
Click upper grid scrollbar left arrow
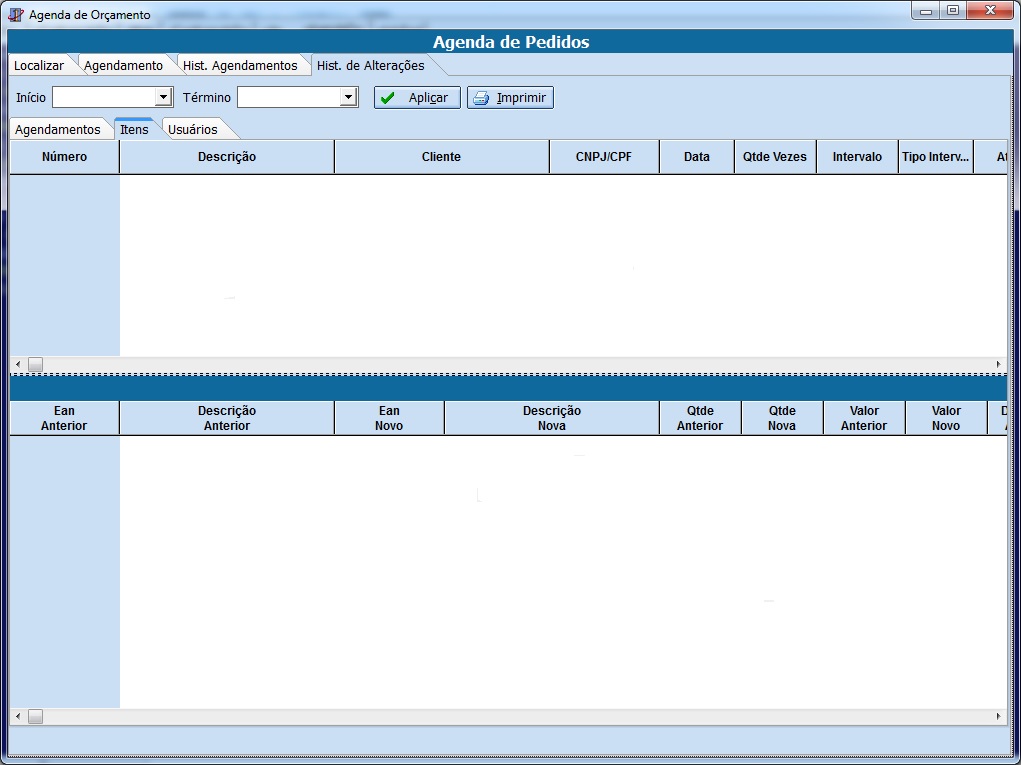point(18,365)
